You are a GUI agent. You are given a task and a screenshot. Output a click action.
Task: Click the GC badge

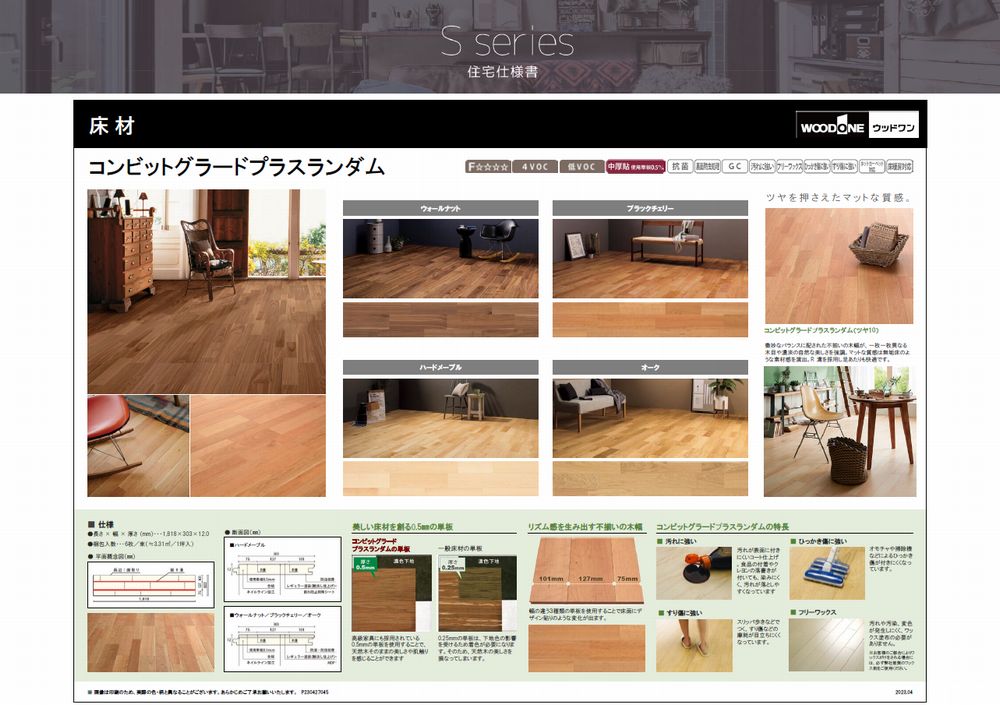pyautogui.click(x=734, y=167)
